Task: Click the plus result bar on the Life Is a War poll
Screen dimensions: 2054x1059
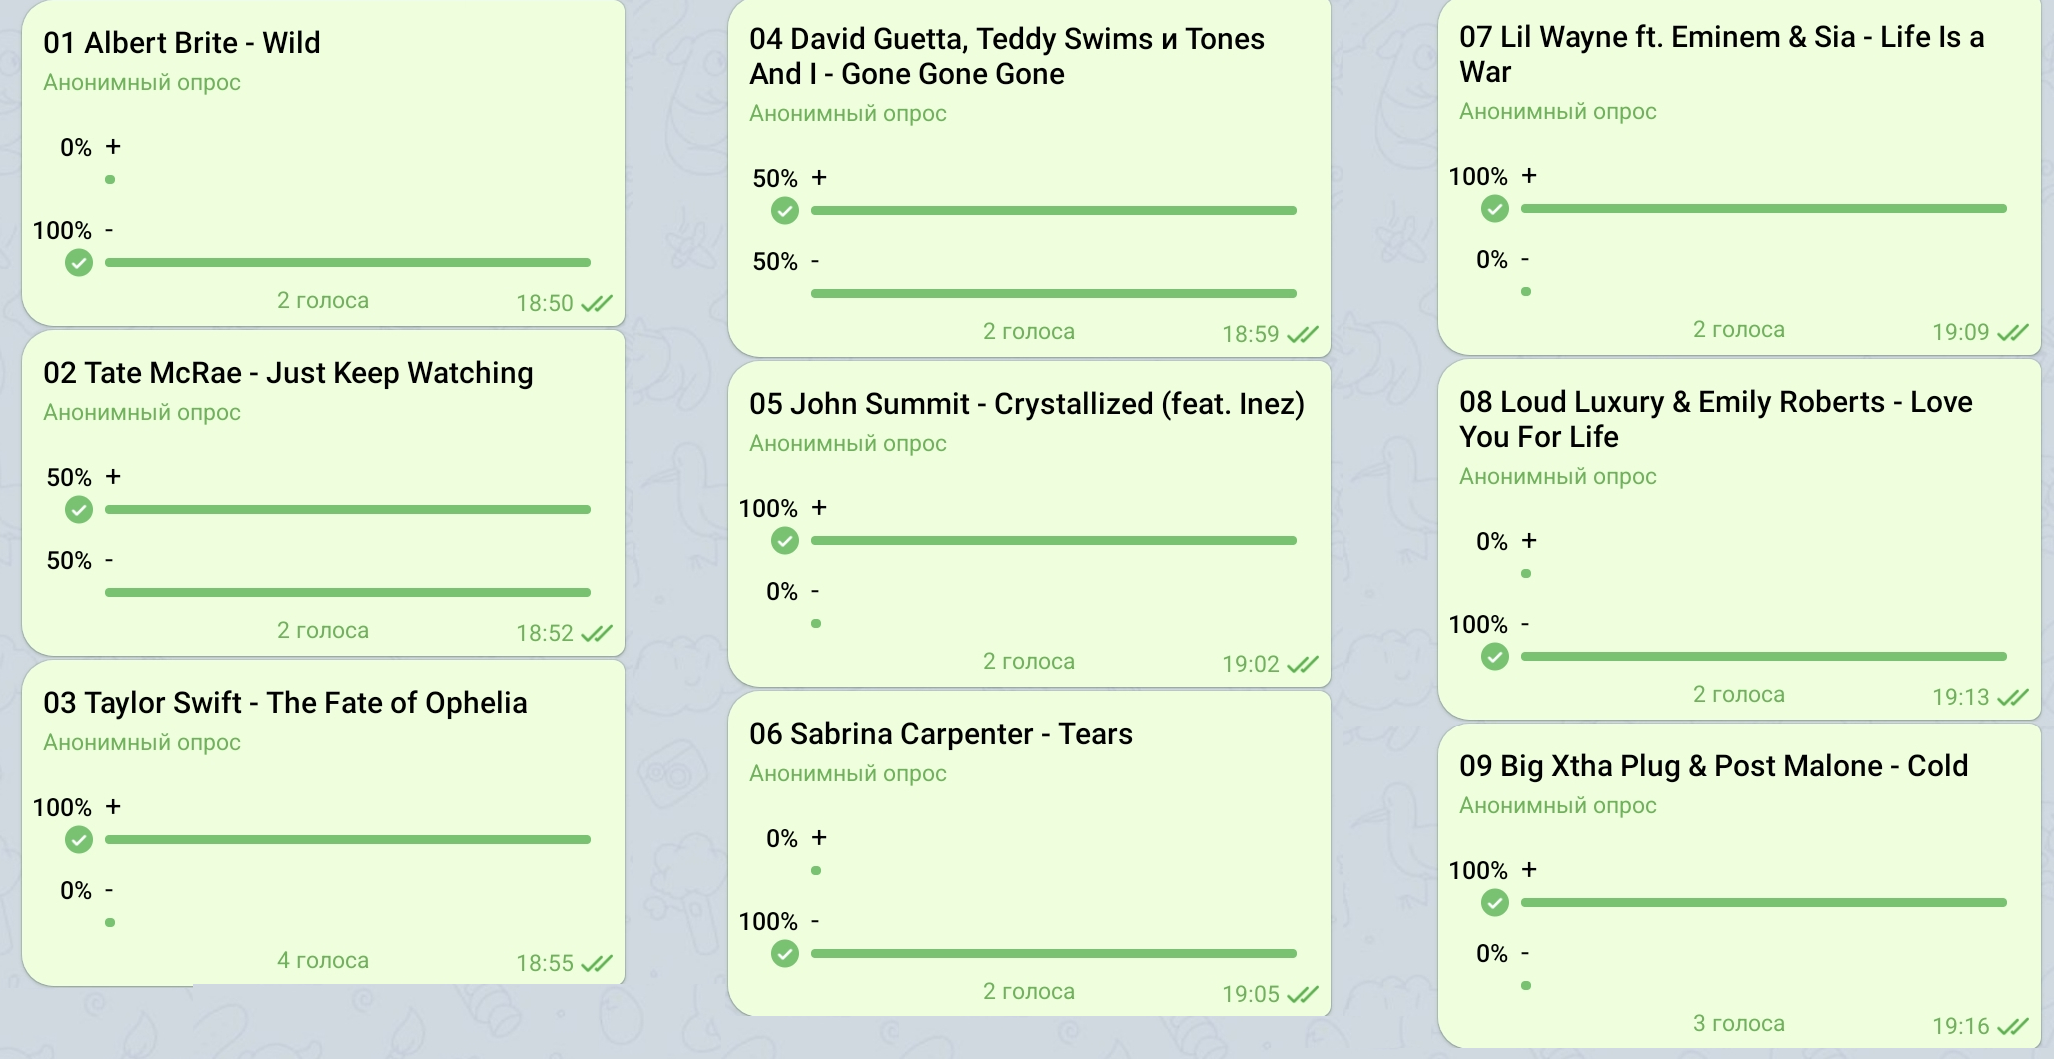Action: click(x=1764, y=209)
